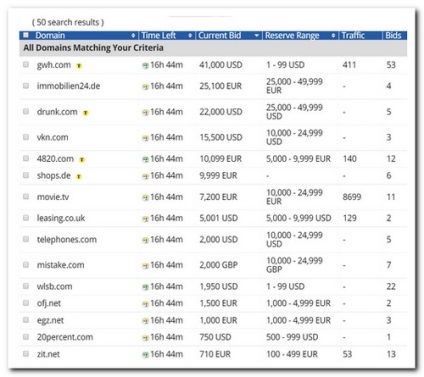Screen dimensions: 424x377
Task: Click the time icon in shops.de row
Action: pos(145,176)
